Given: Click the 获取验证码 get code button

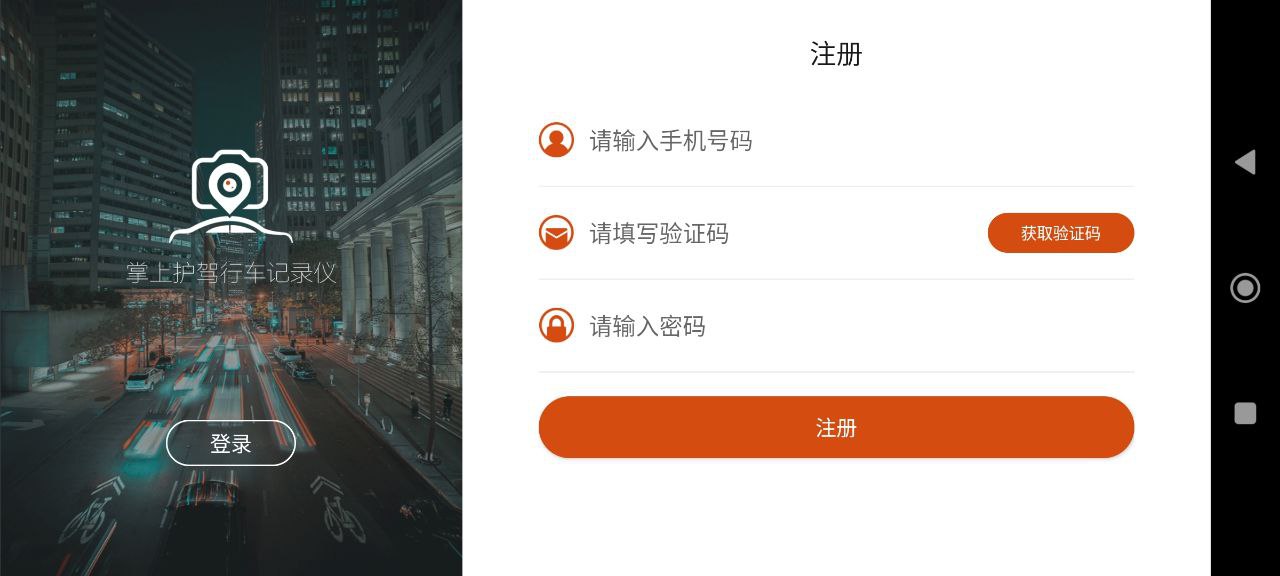Looking at the screenshot, I should (1061, 233).
